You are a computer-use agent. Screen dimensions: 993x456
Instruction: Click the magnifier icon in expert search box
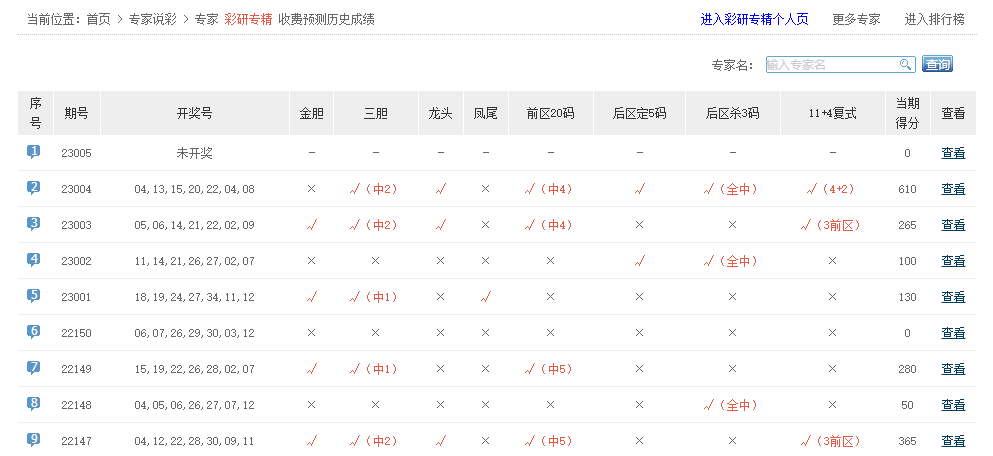(906, 65)
